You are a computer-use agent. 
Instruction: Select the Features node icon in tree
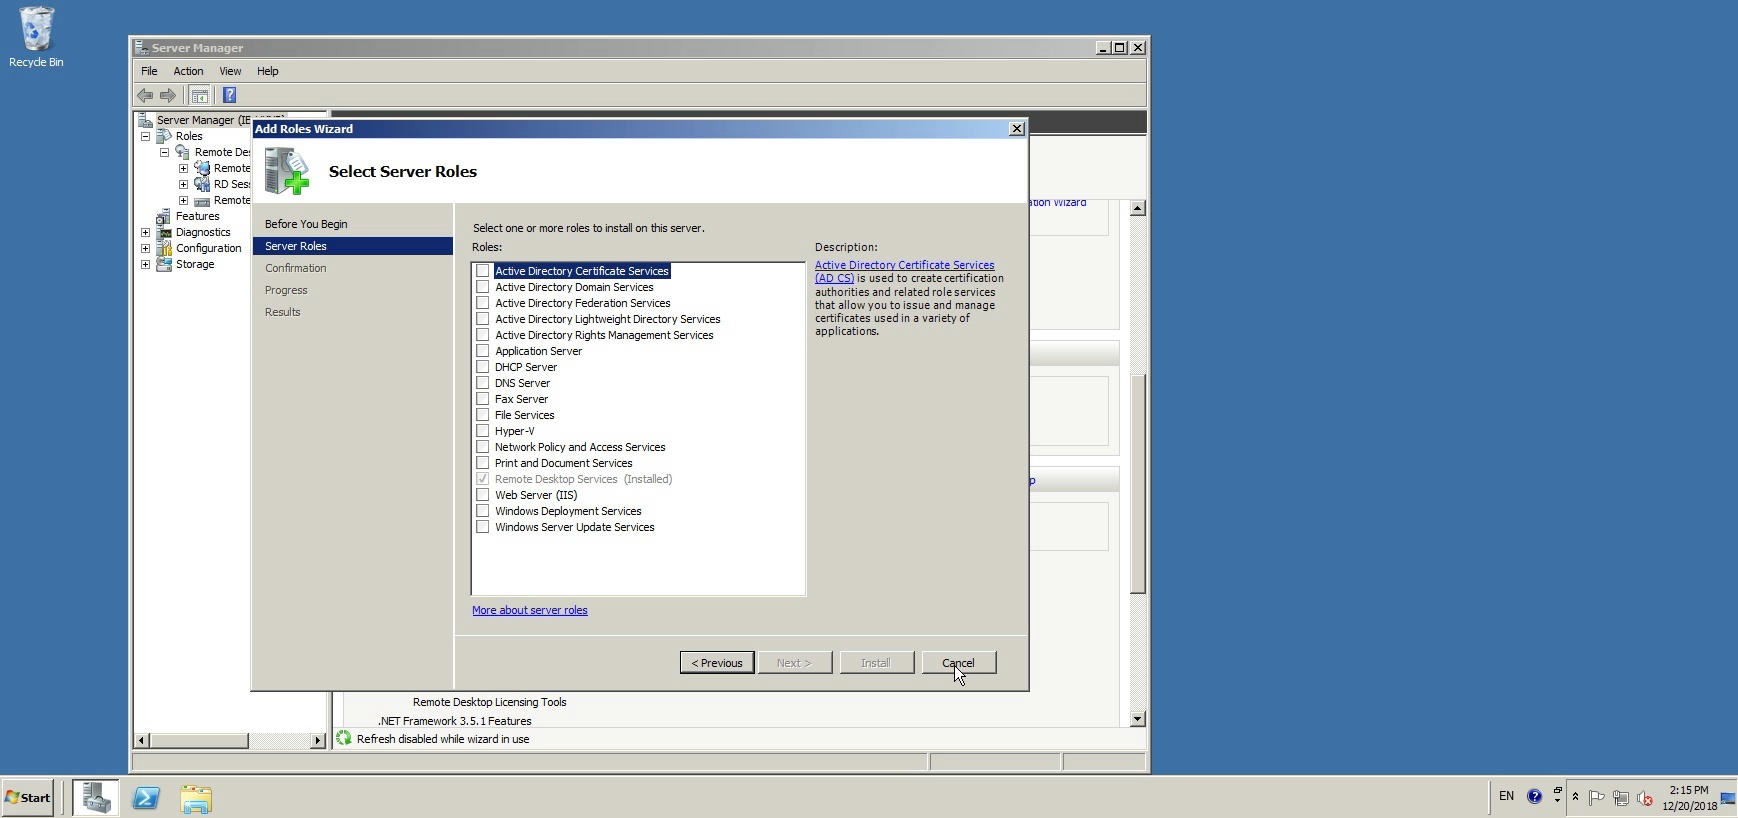[x=164, y=216]
